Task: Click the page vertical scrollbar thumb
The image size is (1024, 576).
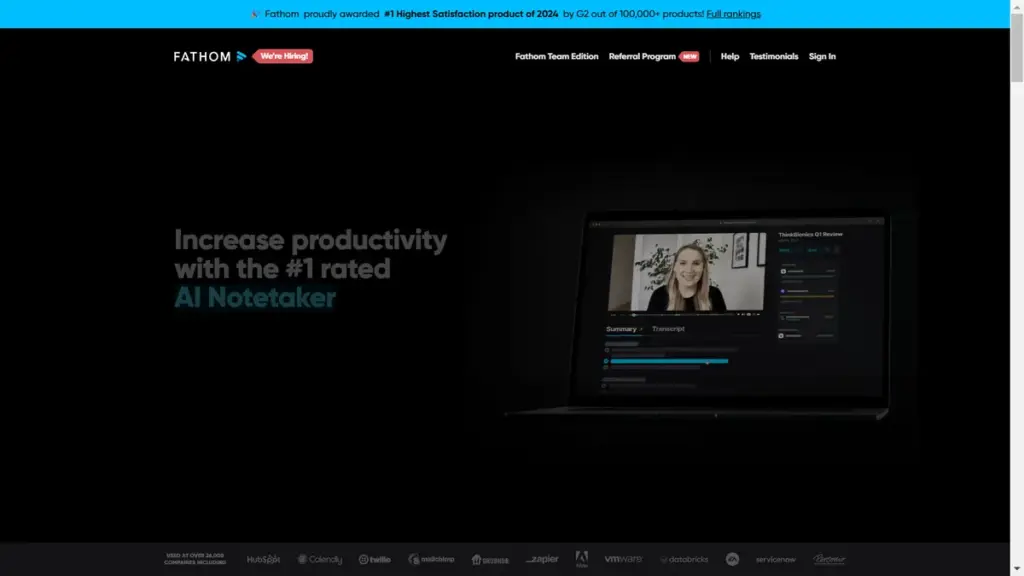Action: pyautogui.click(x=1017, y=47)
